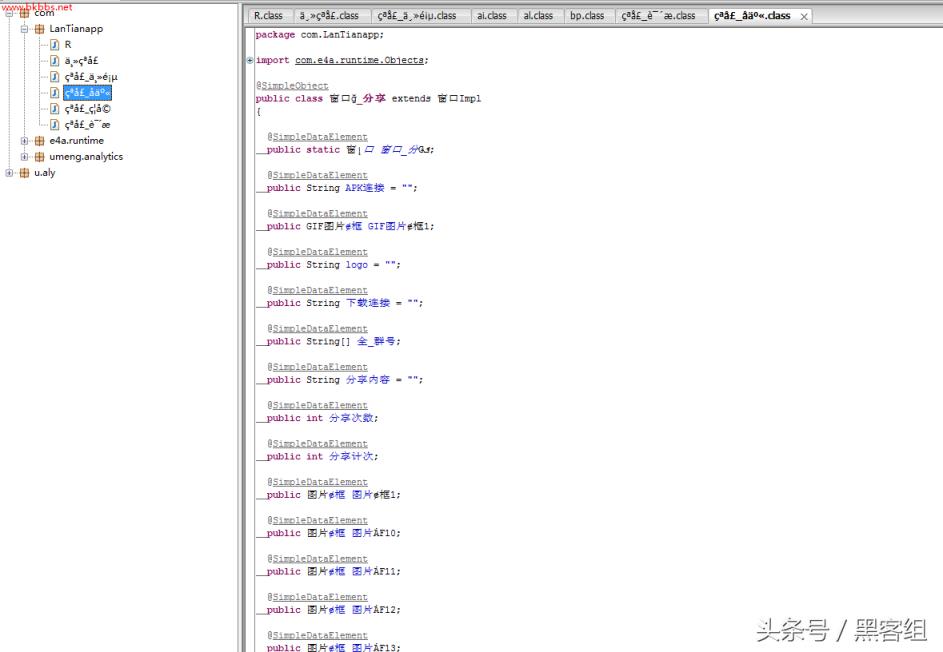Collapse the LanTianapp package node
Image resolution: width=943 pixels, height=652 pixels.
coord(24,29)
